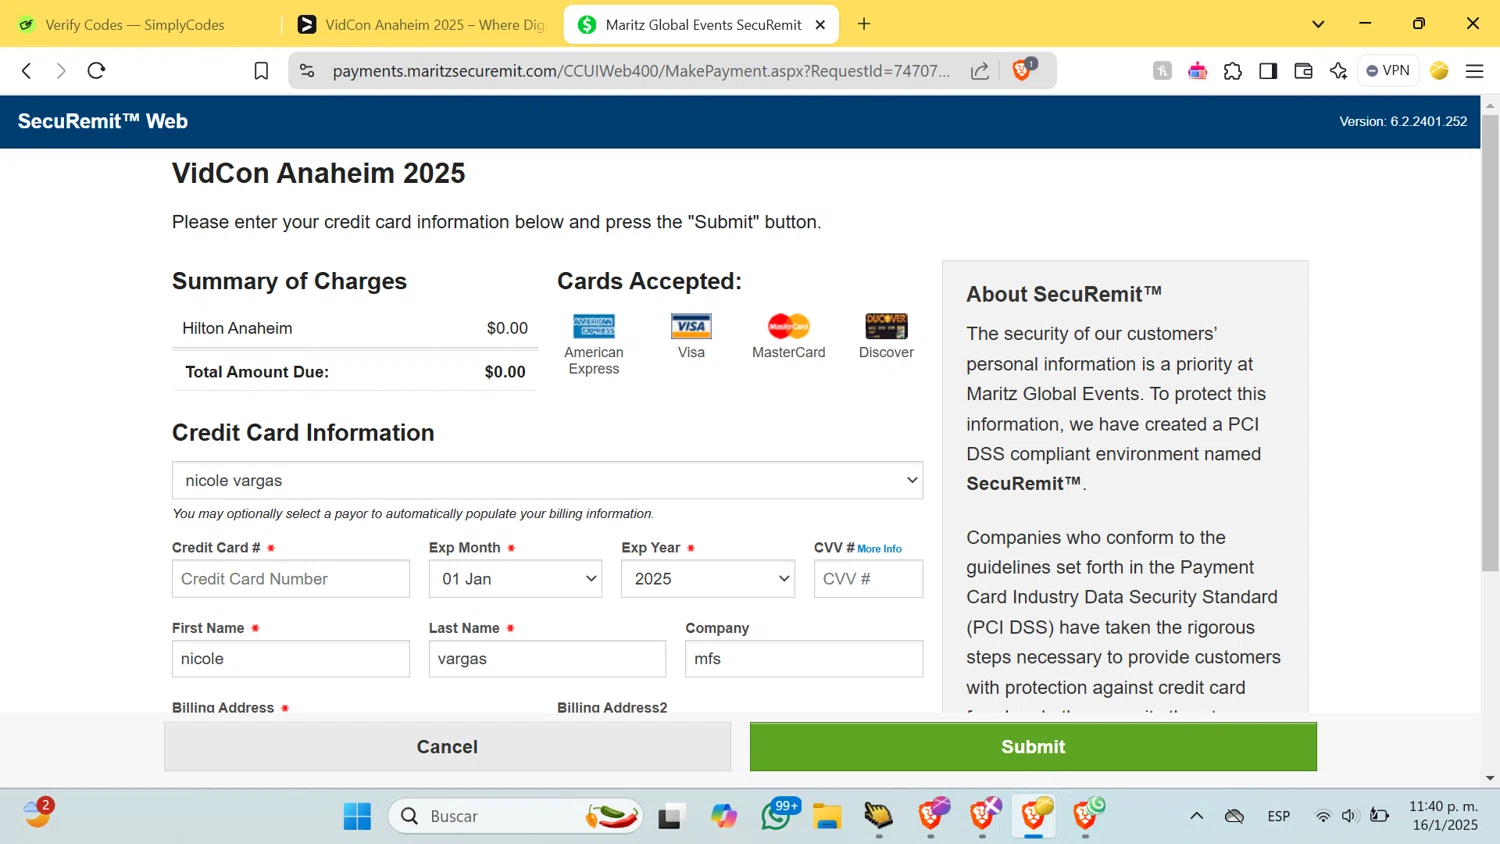Open Brave Shields lion icon
1500x844 pixels.
pos(1022,70)
